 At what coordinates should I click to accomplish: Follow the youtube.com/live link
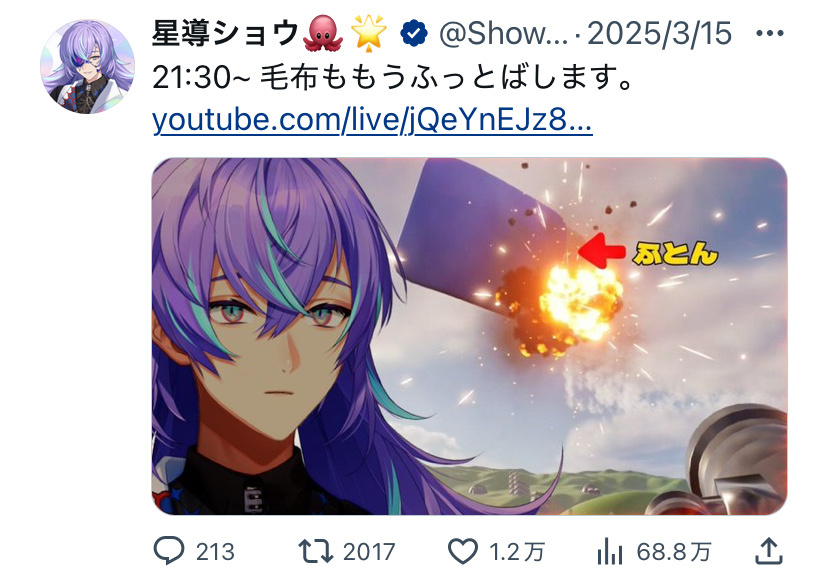click(x=372, y=119)
